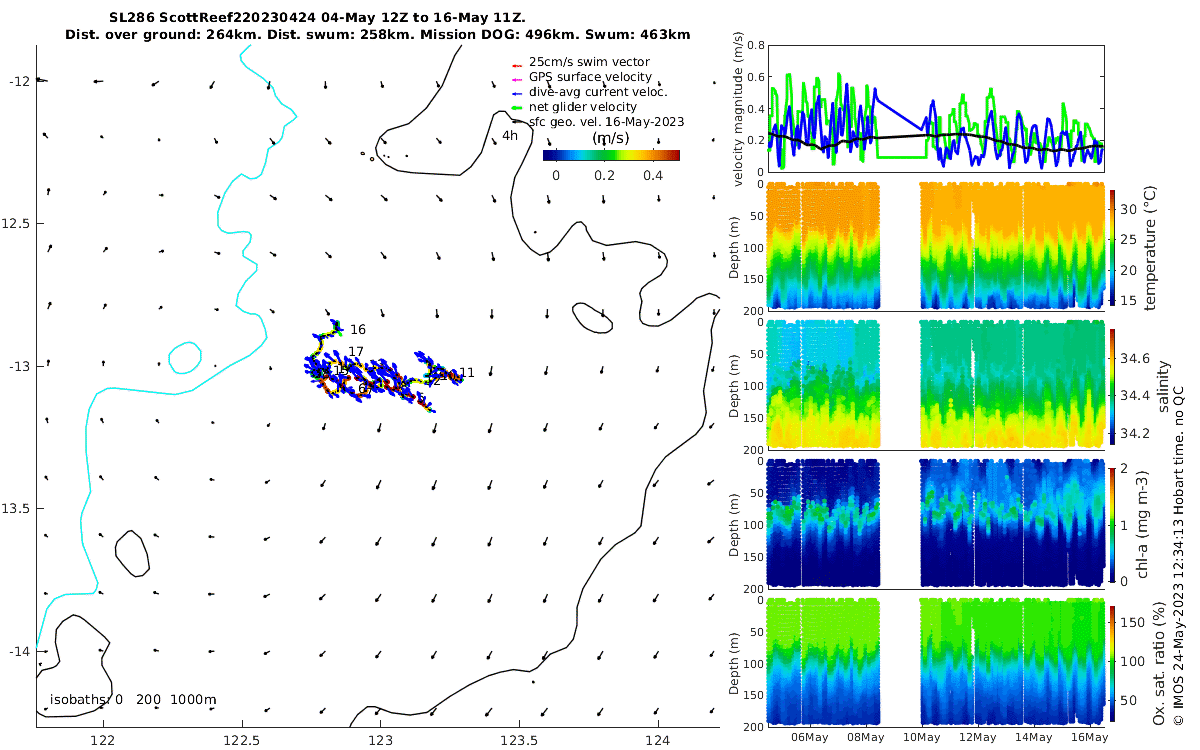Click the small cyan circular contour on map
The image size is (1200, 750).
185,357
